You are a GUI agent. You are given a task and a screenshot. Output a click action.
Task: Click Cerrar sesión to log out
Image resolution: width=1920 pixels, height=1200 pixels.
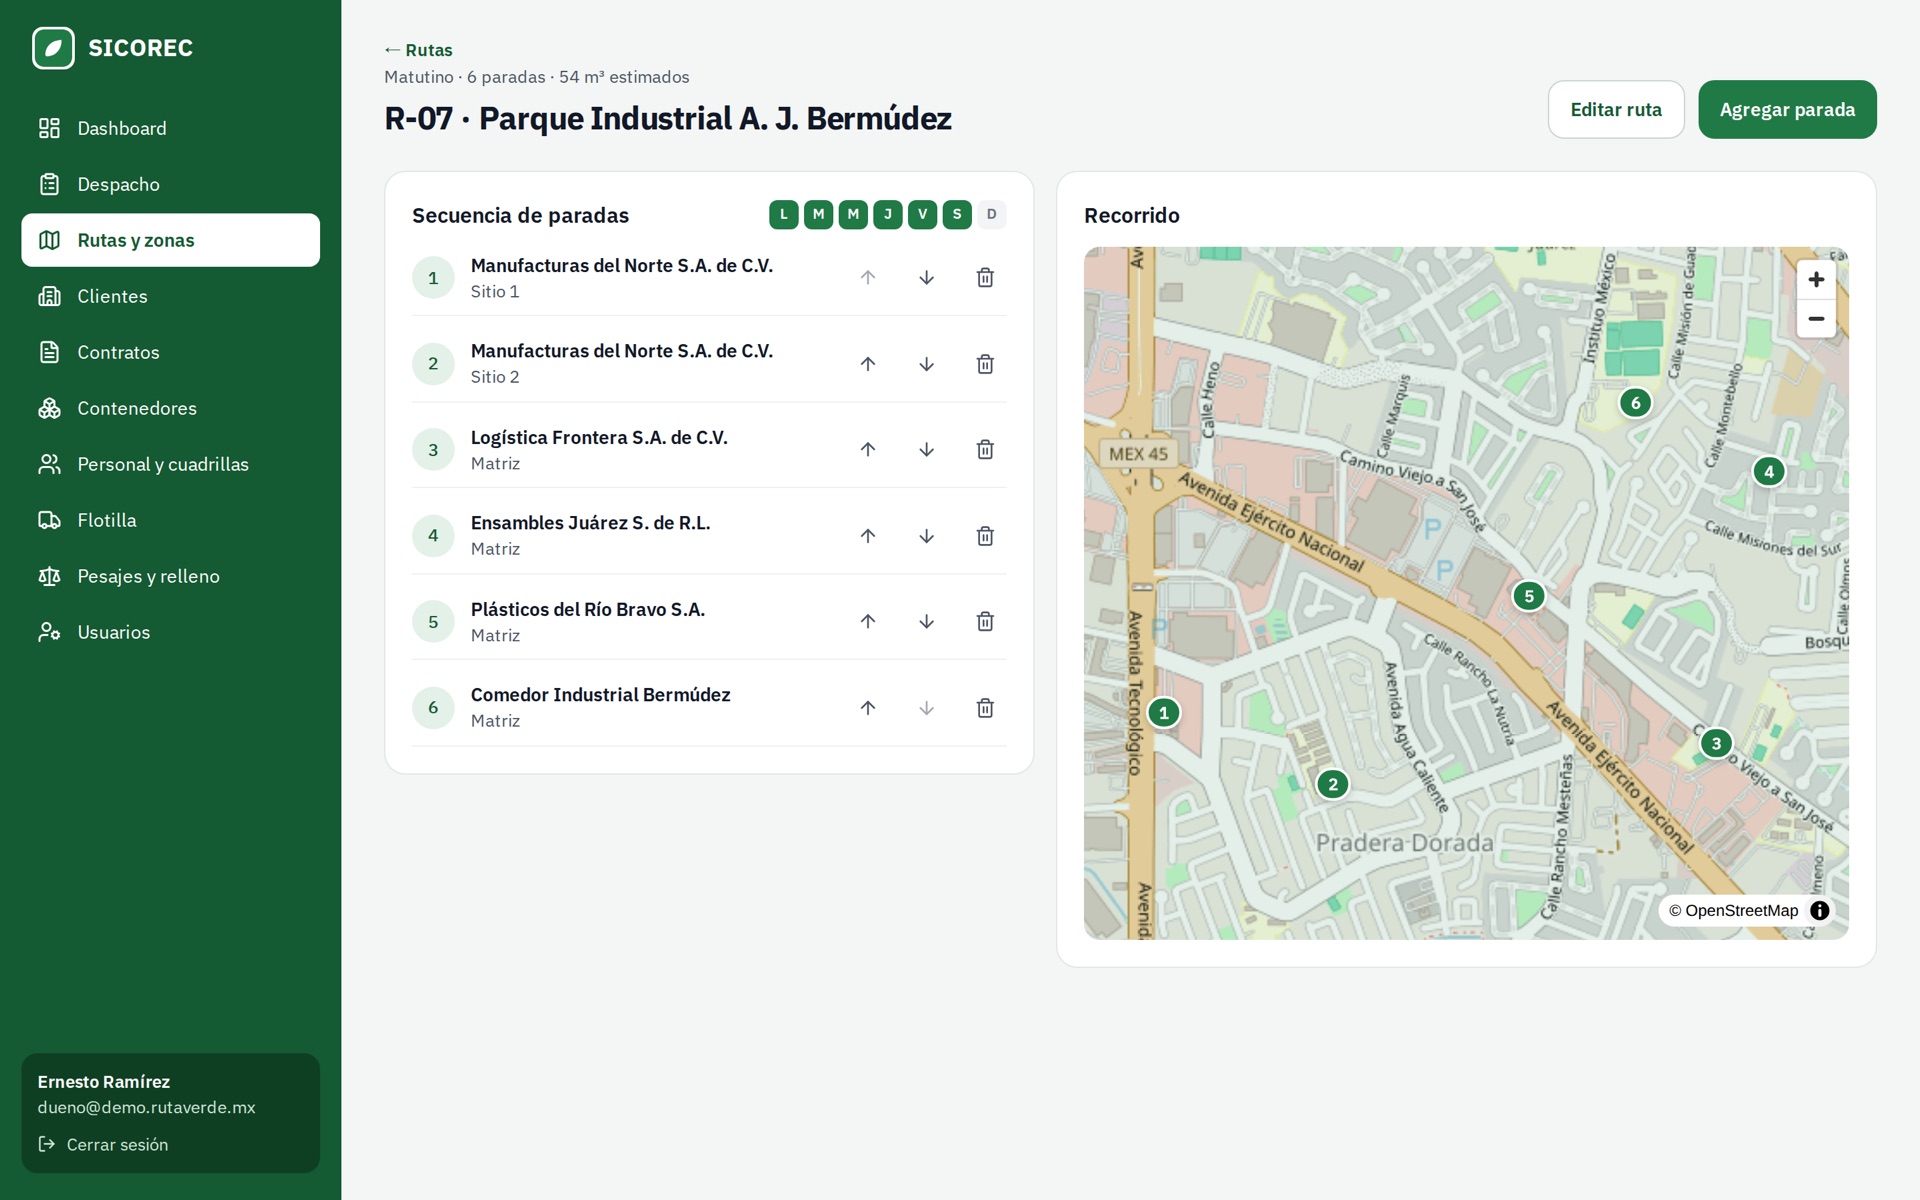(x=103, y=1144)
